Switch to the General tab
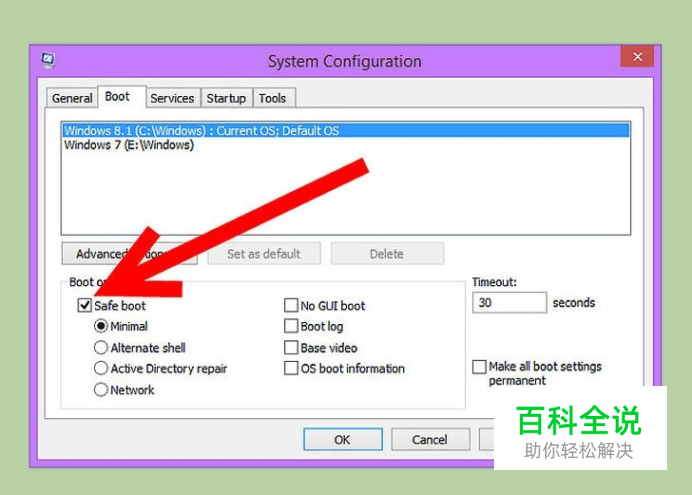The image size is (692, 495). (x=72, y=98)
